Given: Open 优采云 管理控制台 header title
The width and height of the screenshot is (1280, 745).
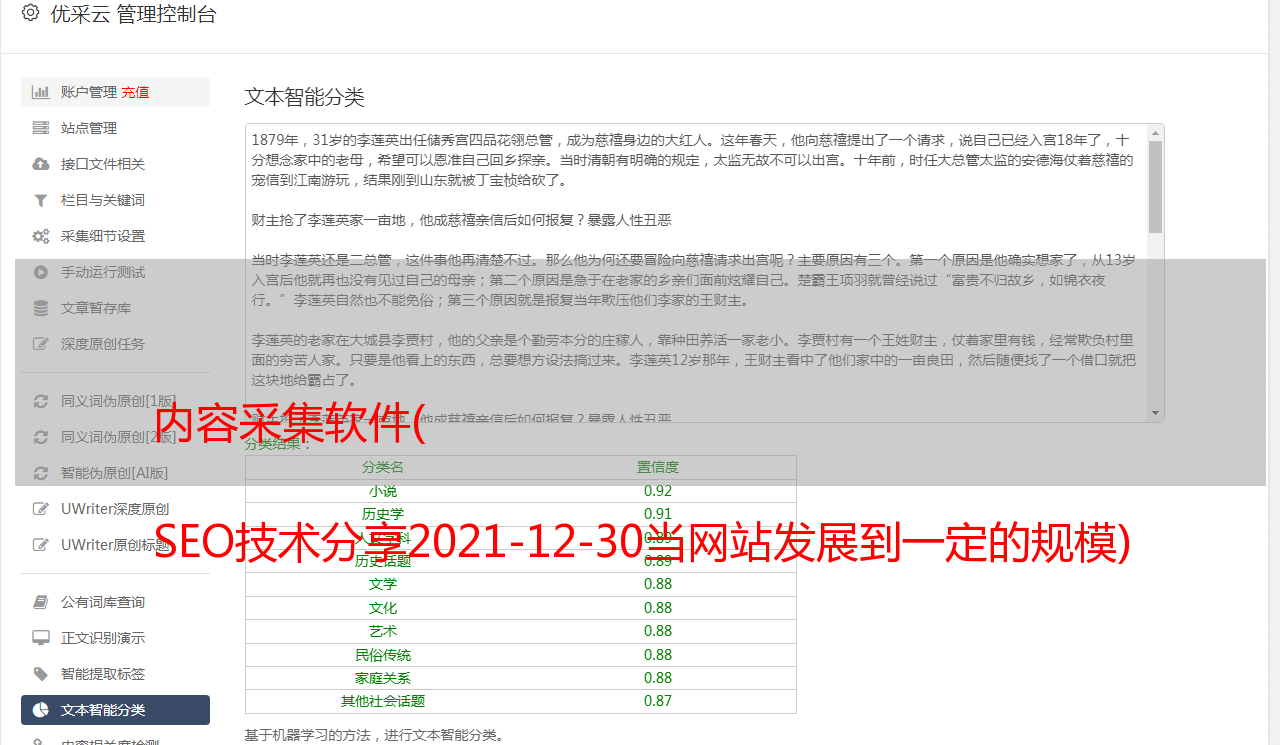Looking at the screenshot, I should (133, 14).
